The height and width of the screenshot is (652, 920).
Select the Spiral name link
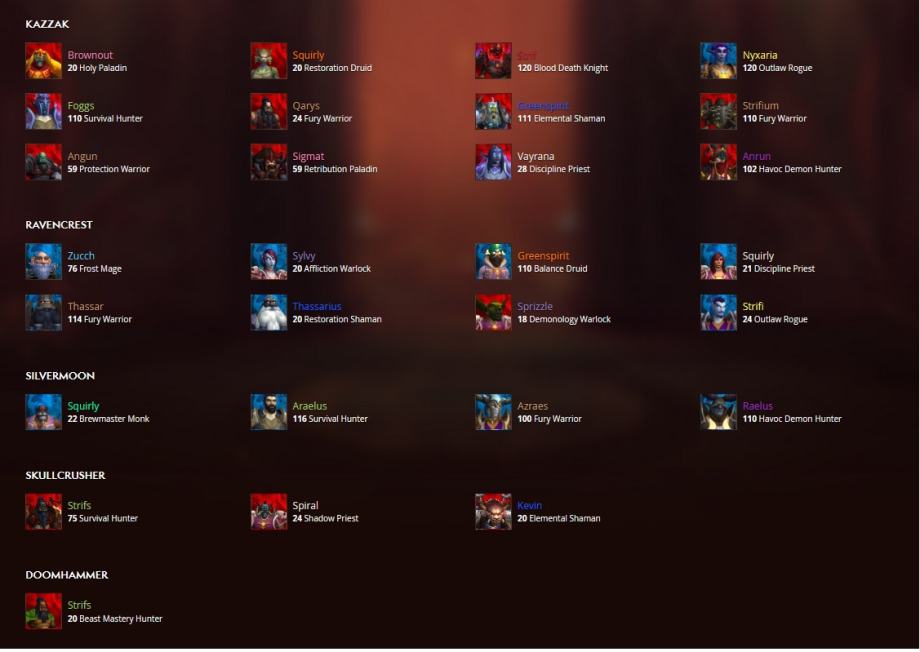(306, 506)
